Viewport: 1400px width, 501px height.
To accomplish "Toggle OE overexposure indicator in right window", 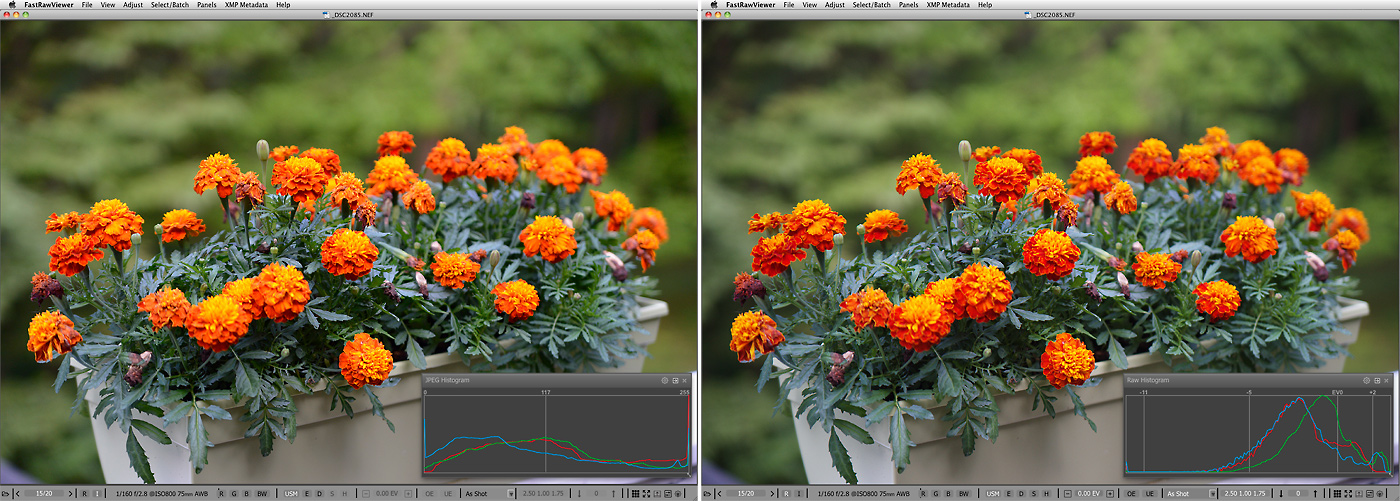I will [x=1131, y=494].
